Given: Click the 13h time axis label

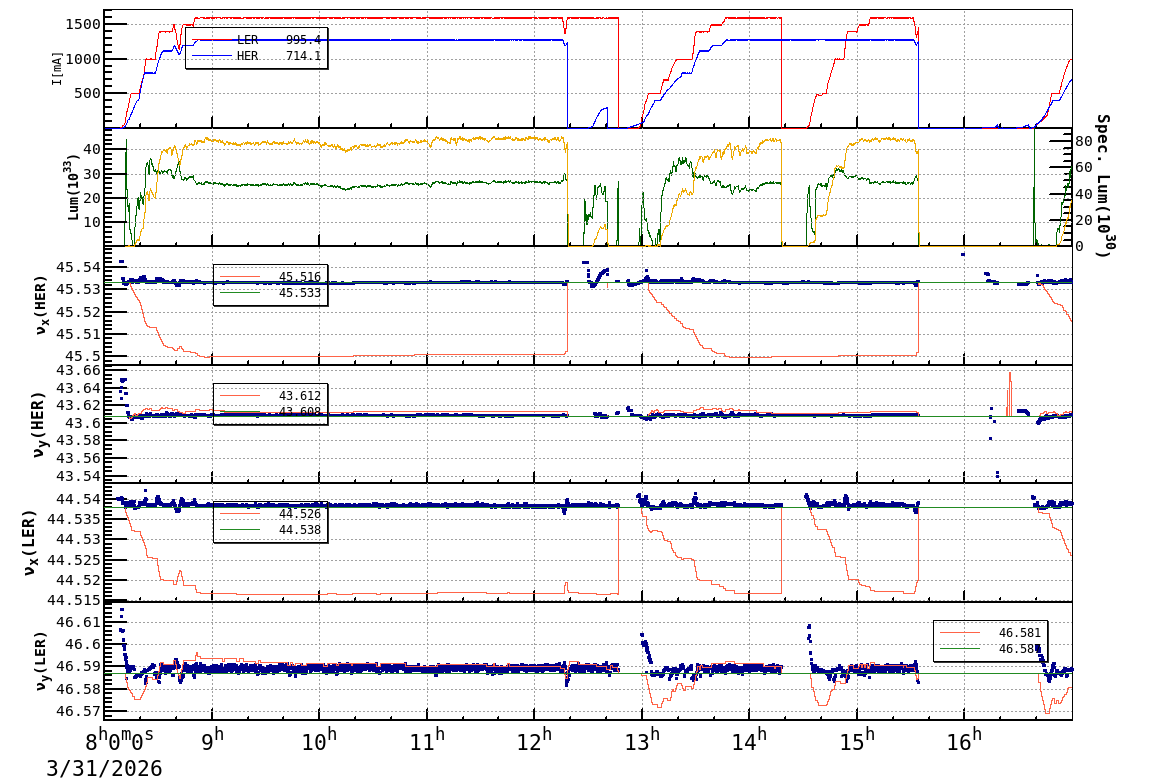Looking at the screenshot, I should click(642, 739).
